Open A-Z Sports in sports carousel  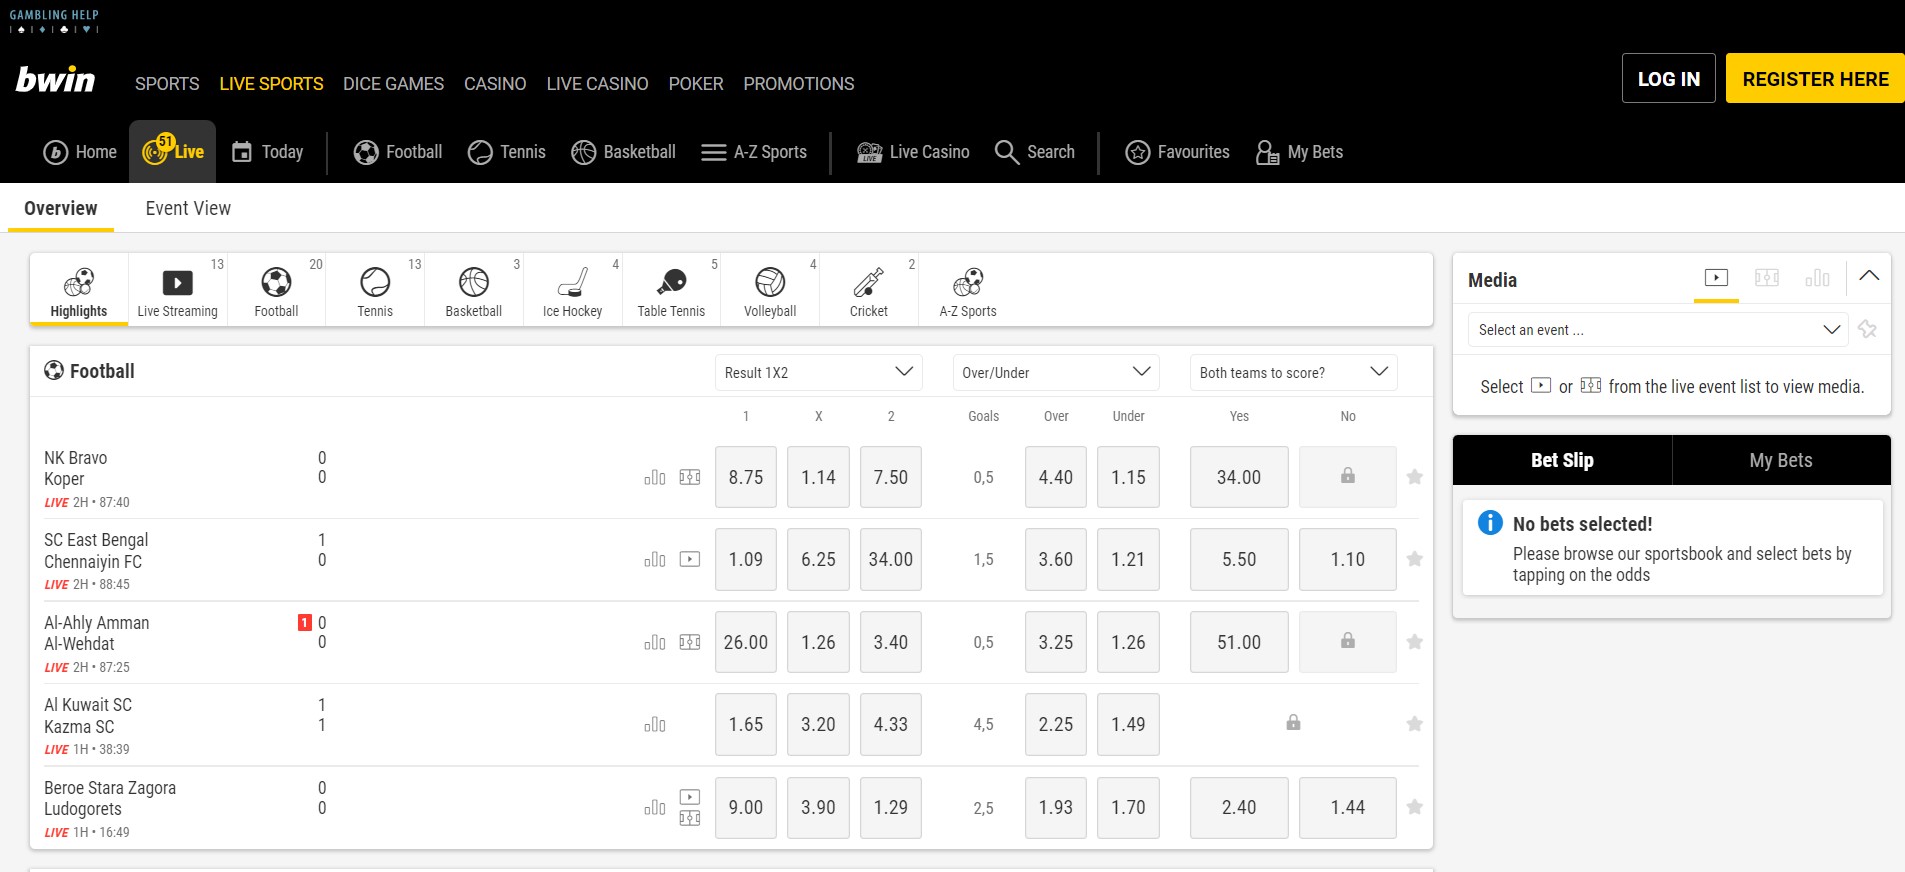968,291
